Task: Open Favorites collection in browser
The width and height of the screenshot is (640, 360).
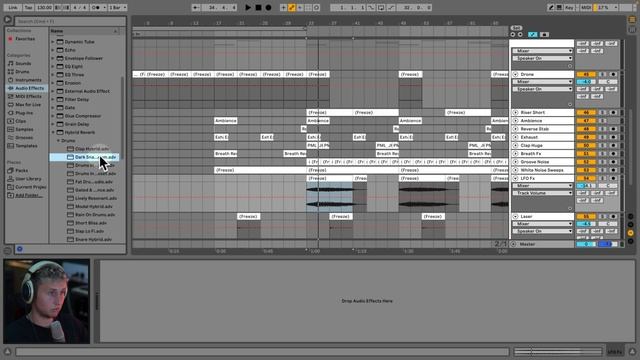Action: click(x=24, y=39)
